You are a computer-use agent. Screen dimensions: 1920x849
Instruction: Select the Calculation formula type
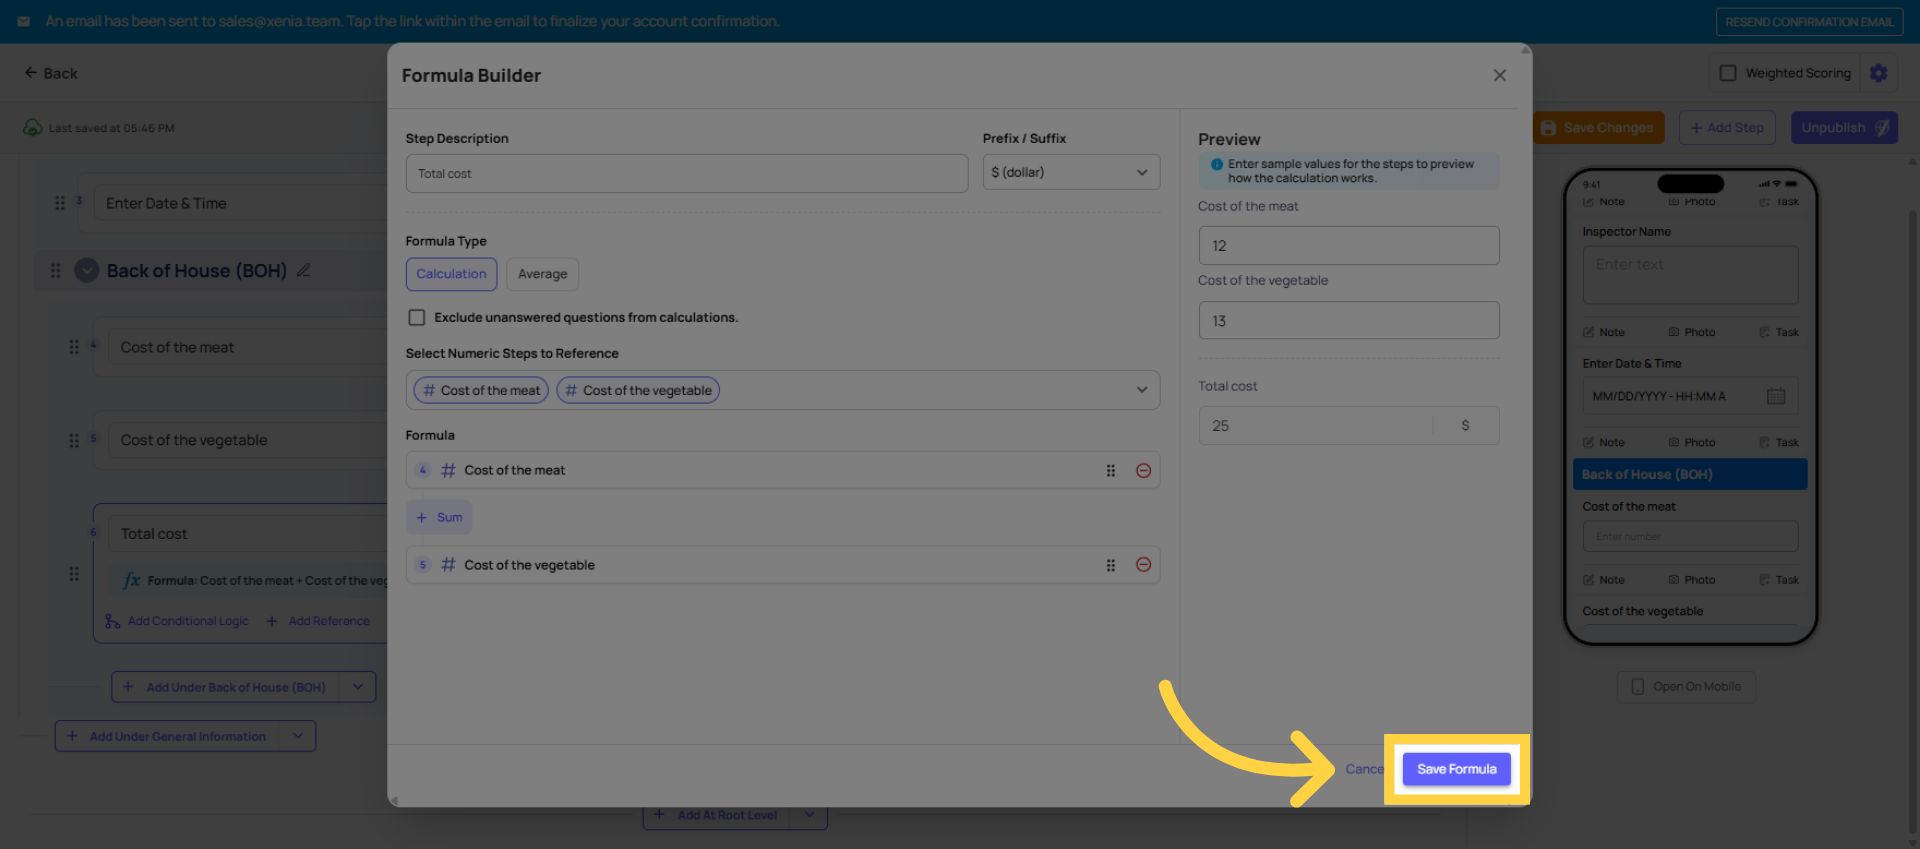pyautogui.click(x=451, y=274)
